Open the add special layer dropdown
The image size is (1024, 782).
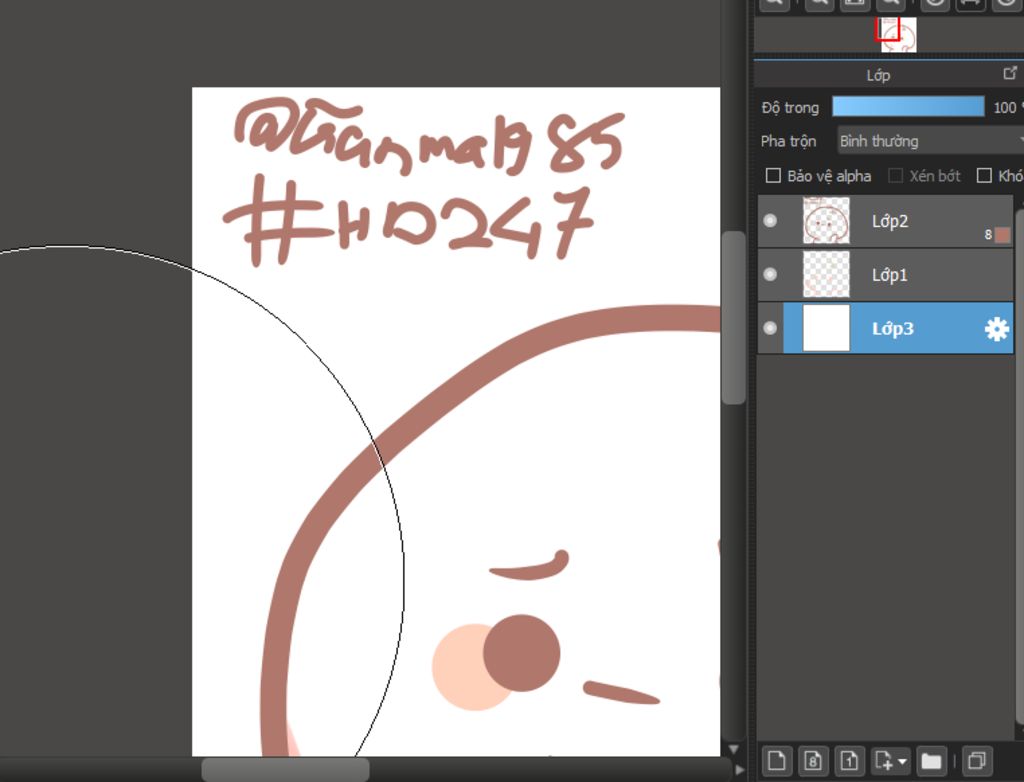[x=891, y=760]
